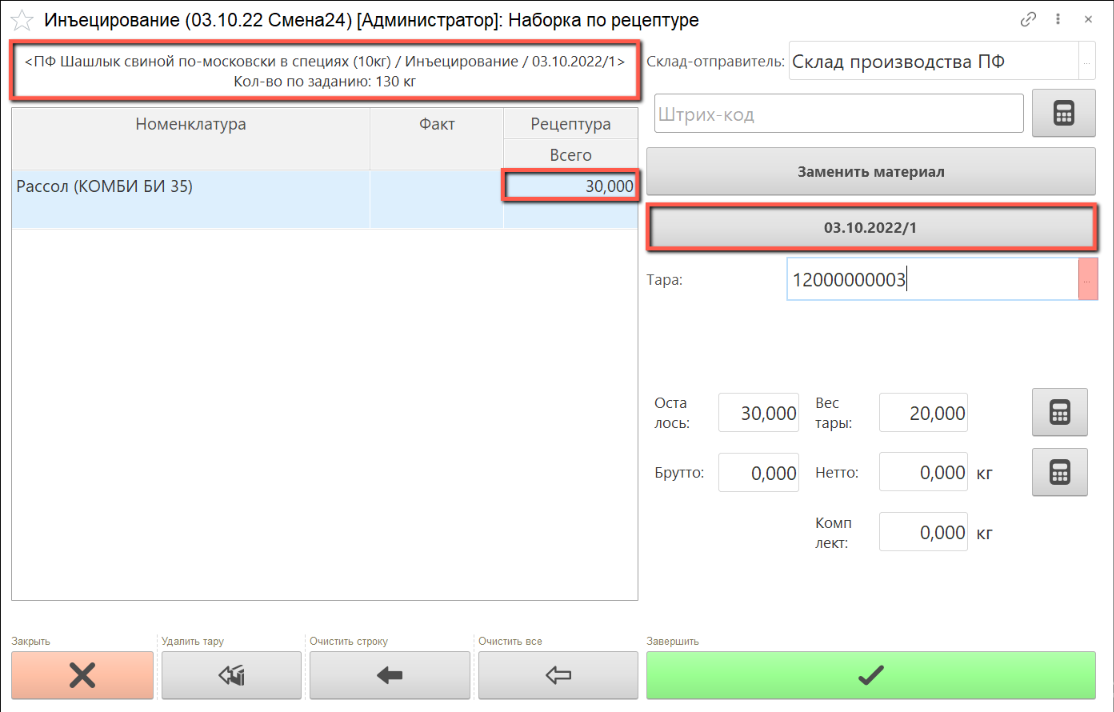
Task: Click Очистить строку left arrow button
Action: pyautogui.click(x=389, y=675)
